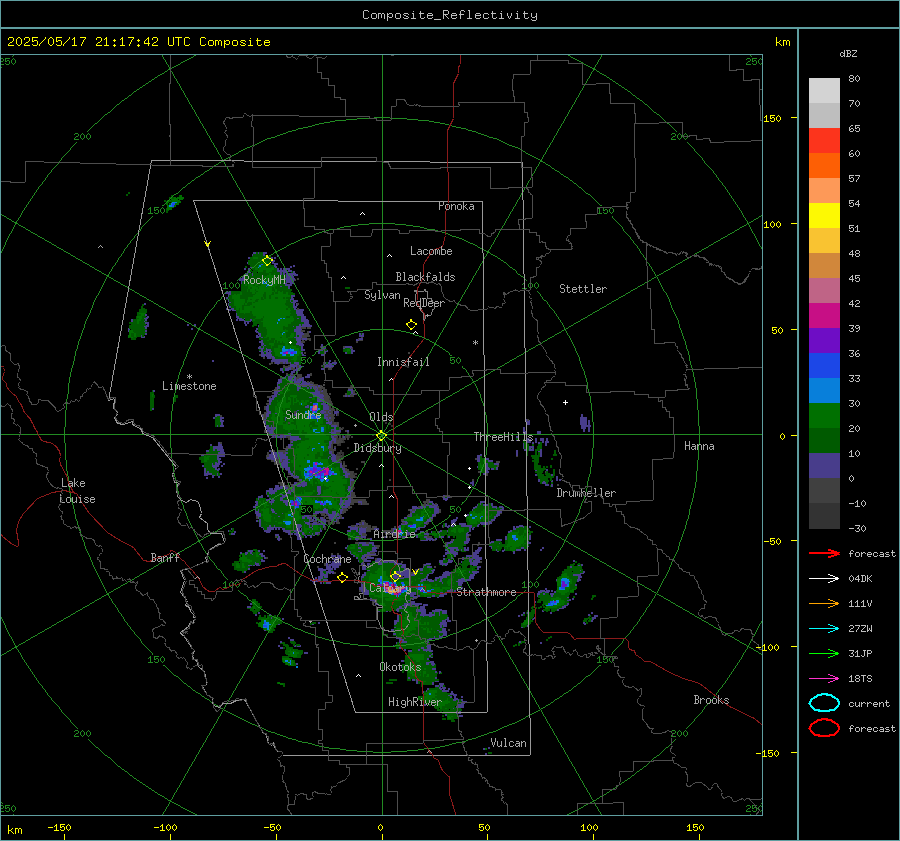Viewport: 900px width, 841px height.
Task: Select the dark orange 60–57 dBZ swatch
Action: 824,166
